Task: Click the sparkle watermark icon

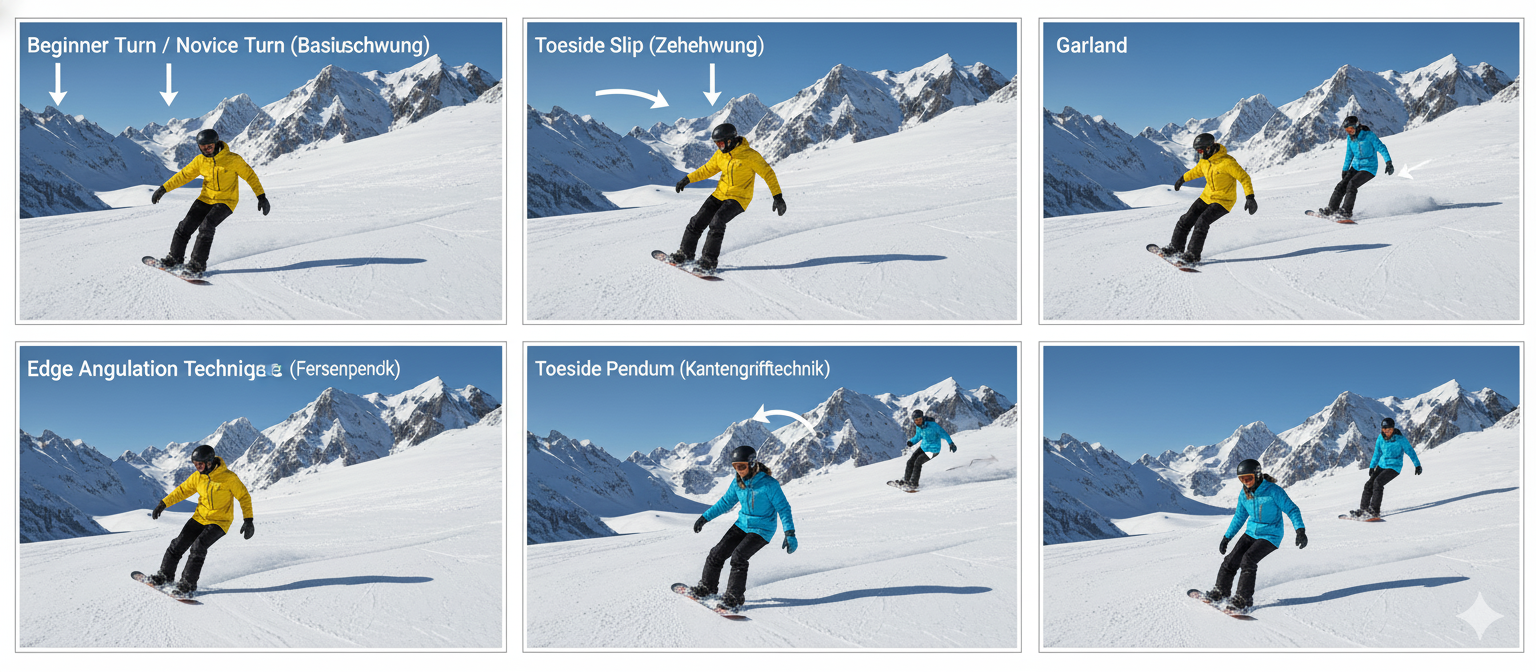Action: tap(1478, 616)
